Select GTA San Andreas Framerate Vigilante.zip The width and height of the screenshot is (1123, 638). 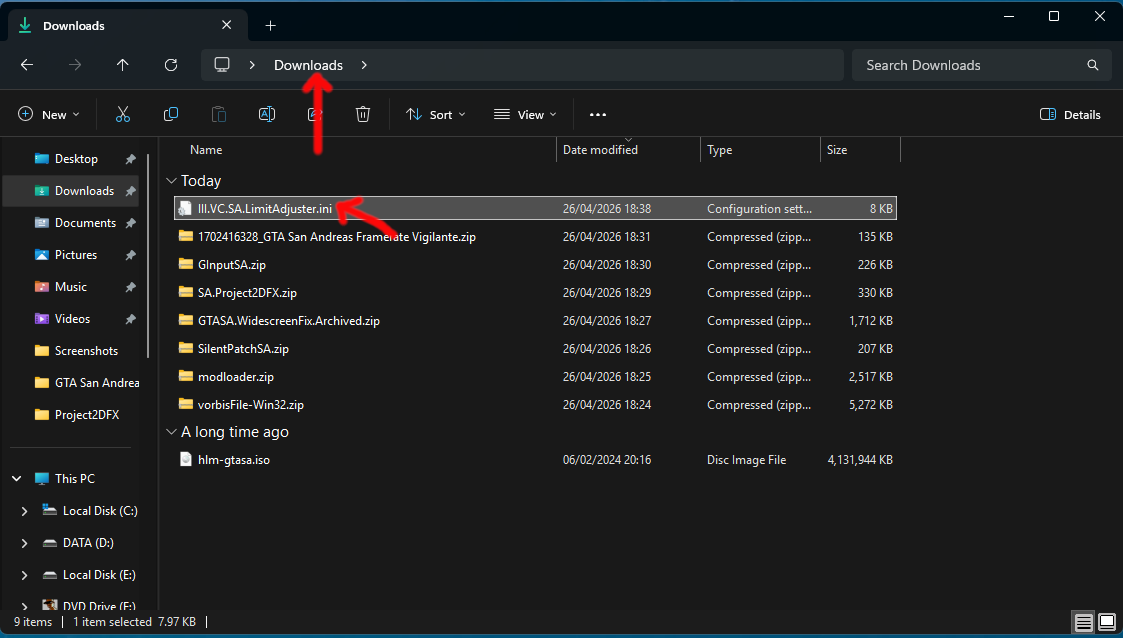pos(536,237)
